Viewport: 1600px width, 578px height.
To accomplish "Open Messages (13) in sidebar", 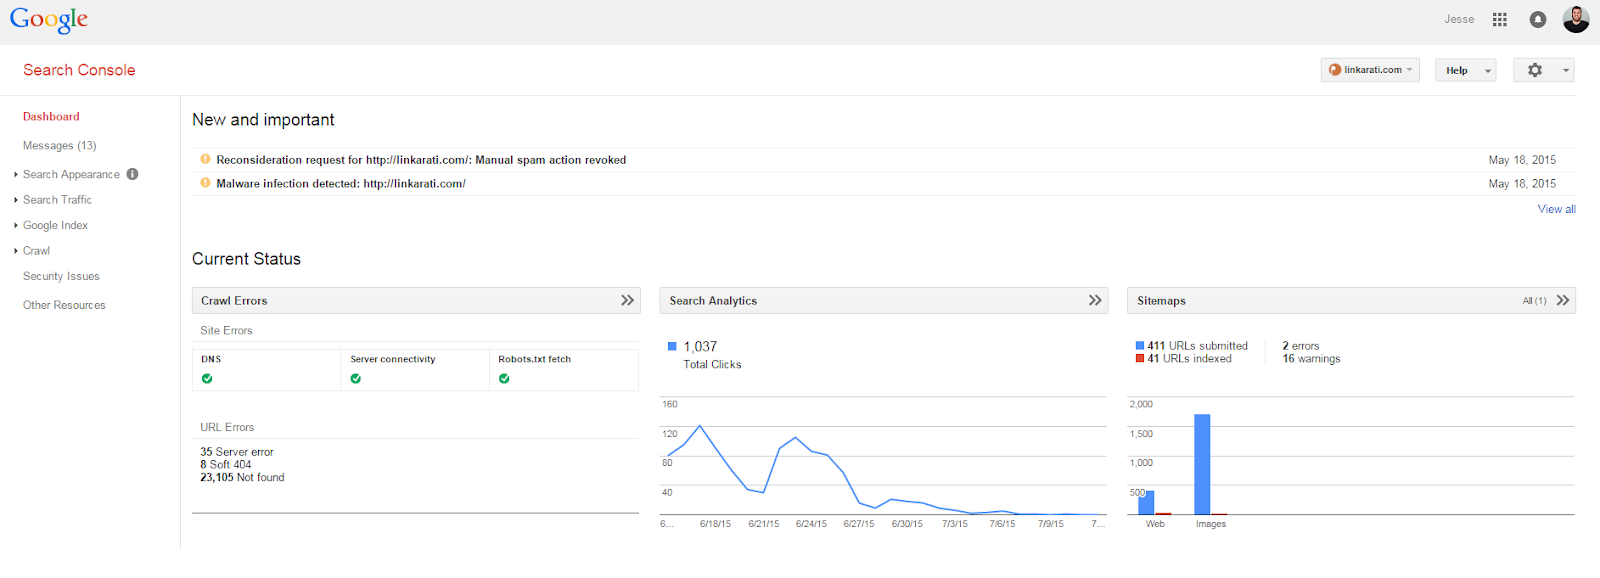I will pyautogui.click(x=60, y=146).
